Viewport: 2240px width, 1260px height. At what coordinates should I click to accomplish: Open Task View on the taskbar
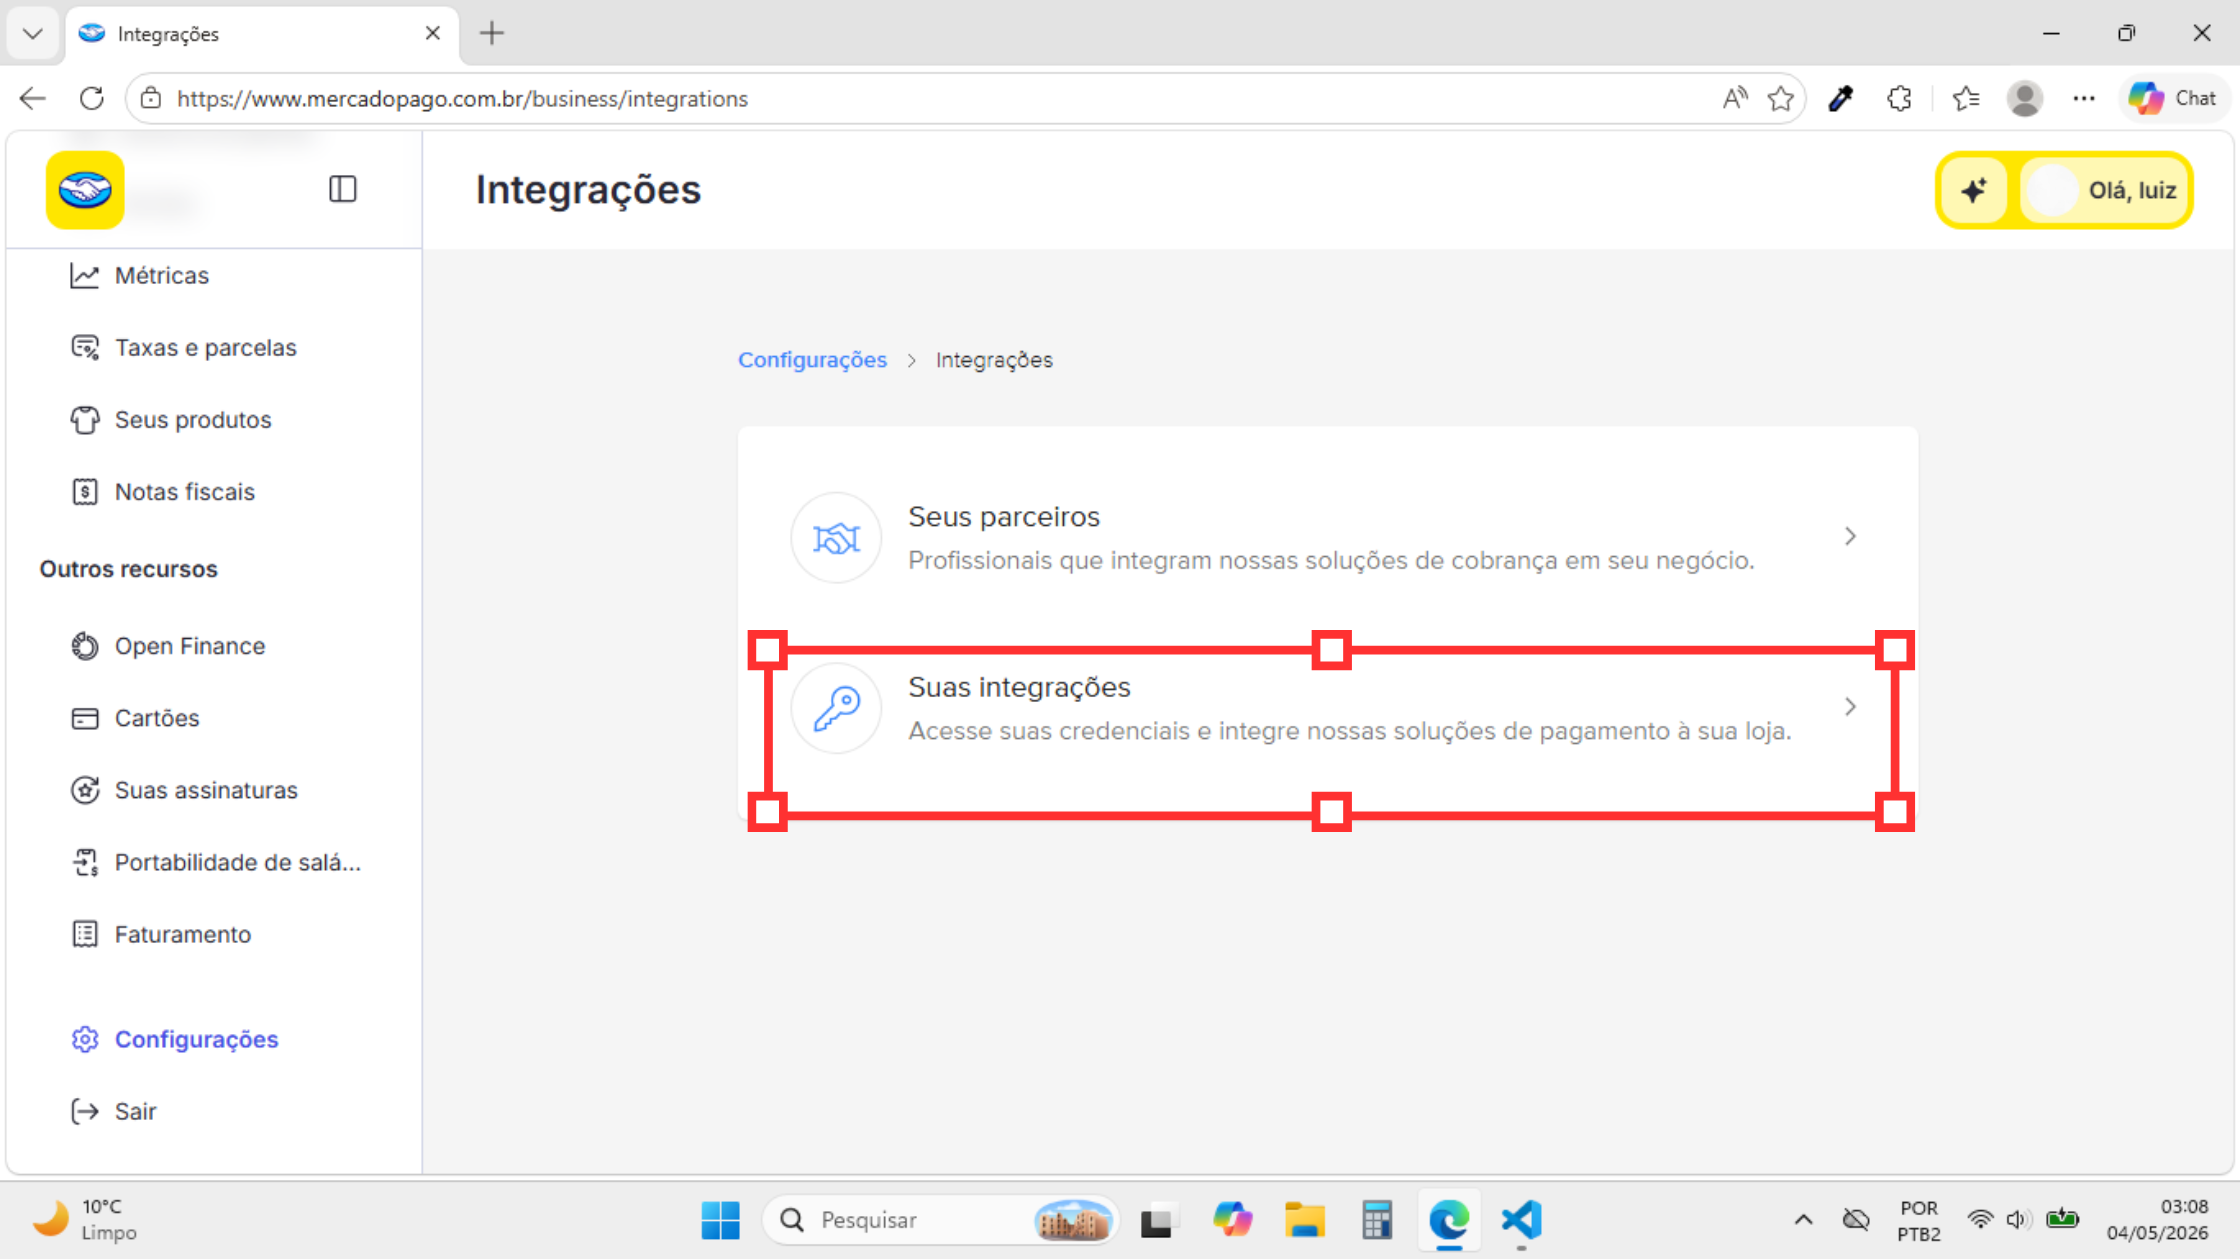tap(1157, 1220)
